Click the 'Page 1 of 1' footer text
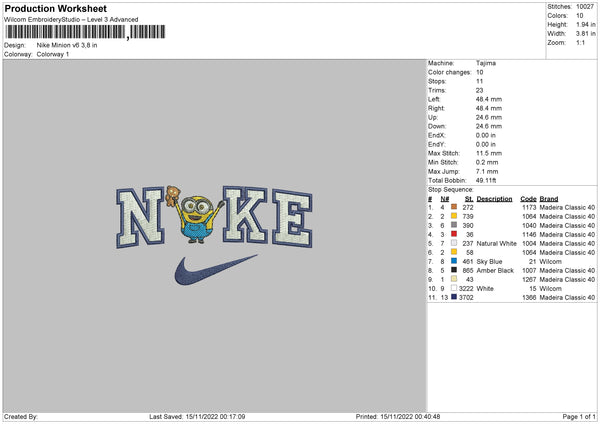The image size is (600, 424). click(579, 417)
